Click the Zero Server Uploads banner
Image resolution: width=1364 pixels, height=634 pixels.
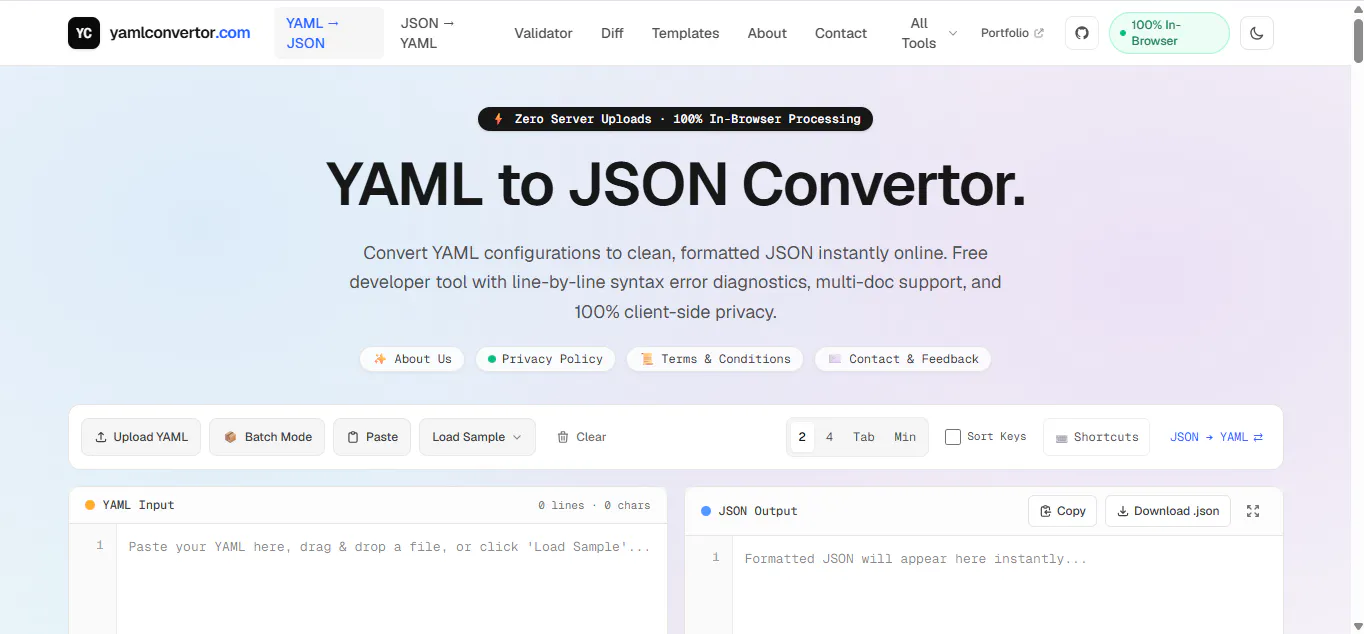tap(676, 119)
